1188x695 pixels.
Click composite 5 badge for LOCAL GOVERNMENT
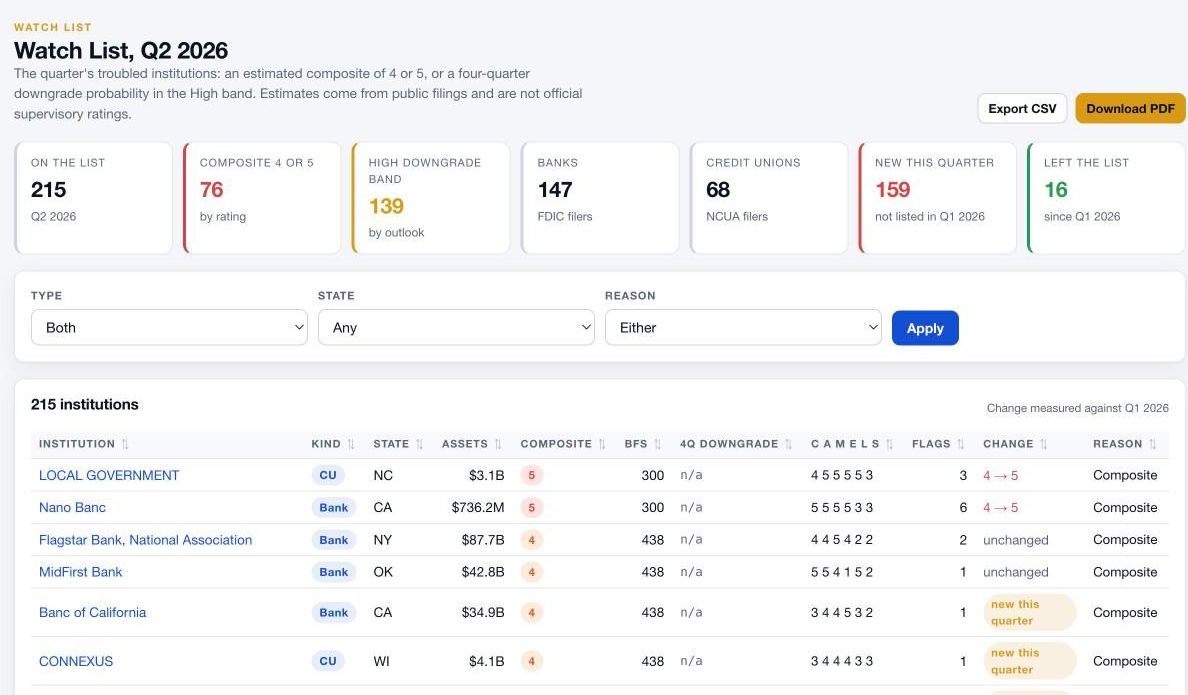[531, 475]
